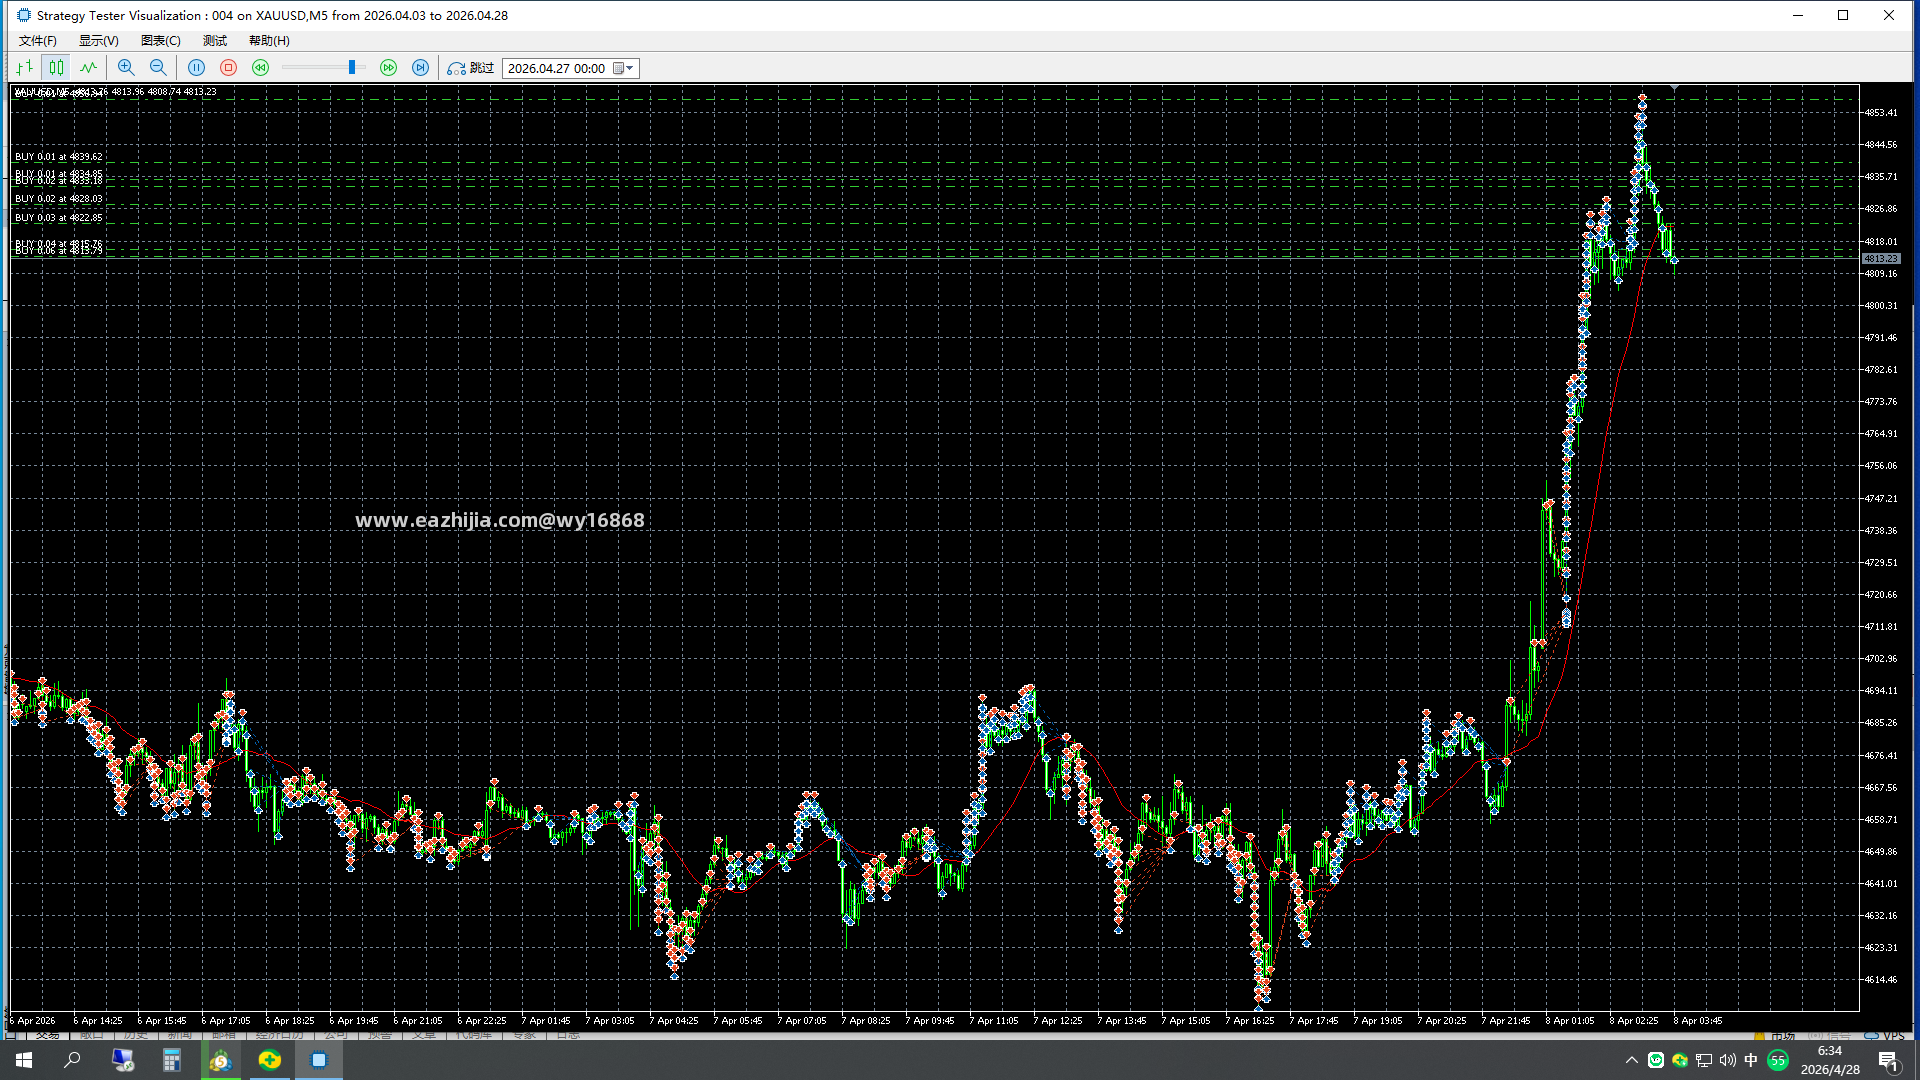This screenshot has height=1080, width=1920.
Task: Click the 8 Apr 03:45 time label
Action: point(1698,1021)
